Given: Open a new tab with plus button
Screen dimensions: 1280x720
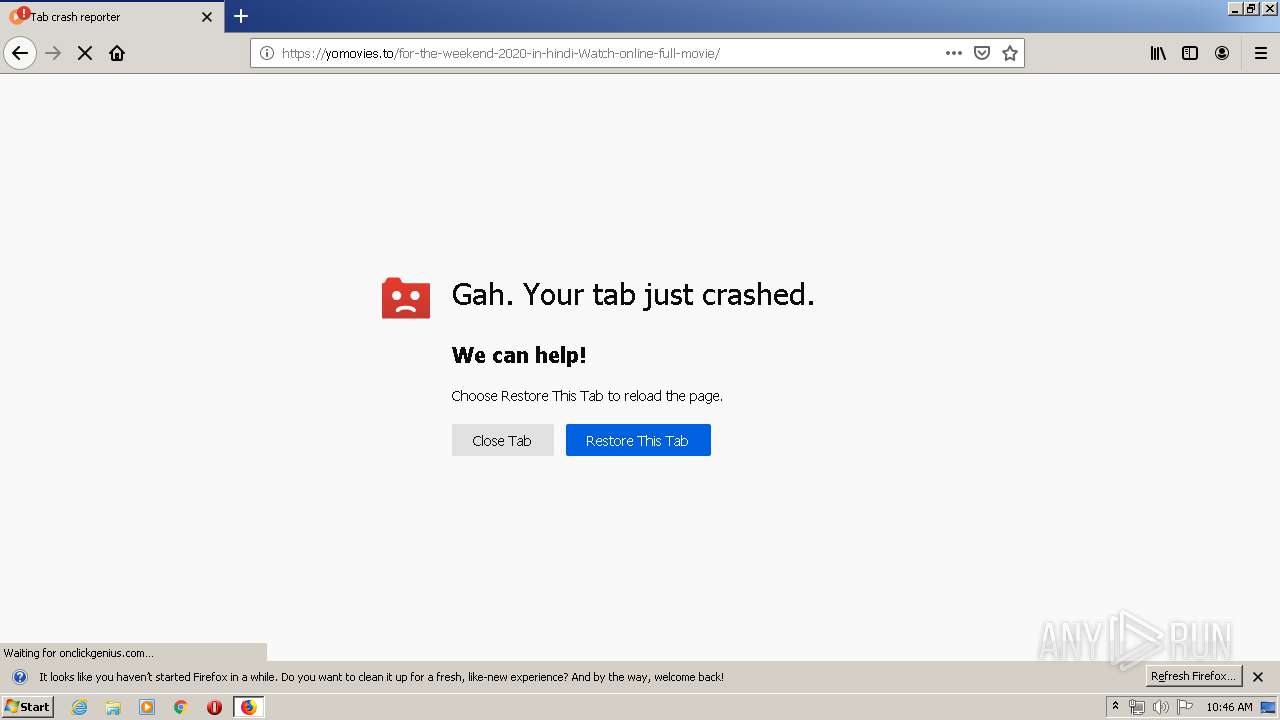Looking at the screenshot, I should coord(241,16).
